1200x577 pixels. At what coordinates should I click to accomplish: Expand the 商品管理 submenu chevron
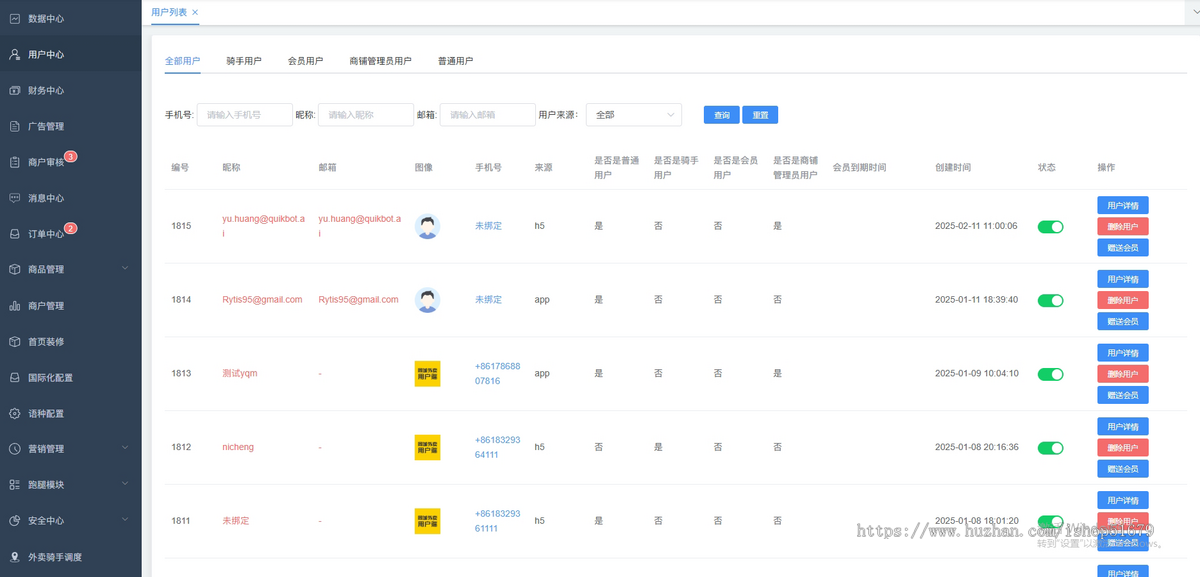click(125, 269)
